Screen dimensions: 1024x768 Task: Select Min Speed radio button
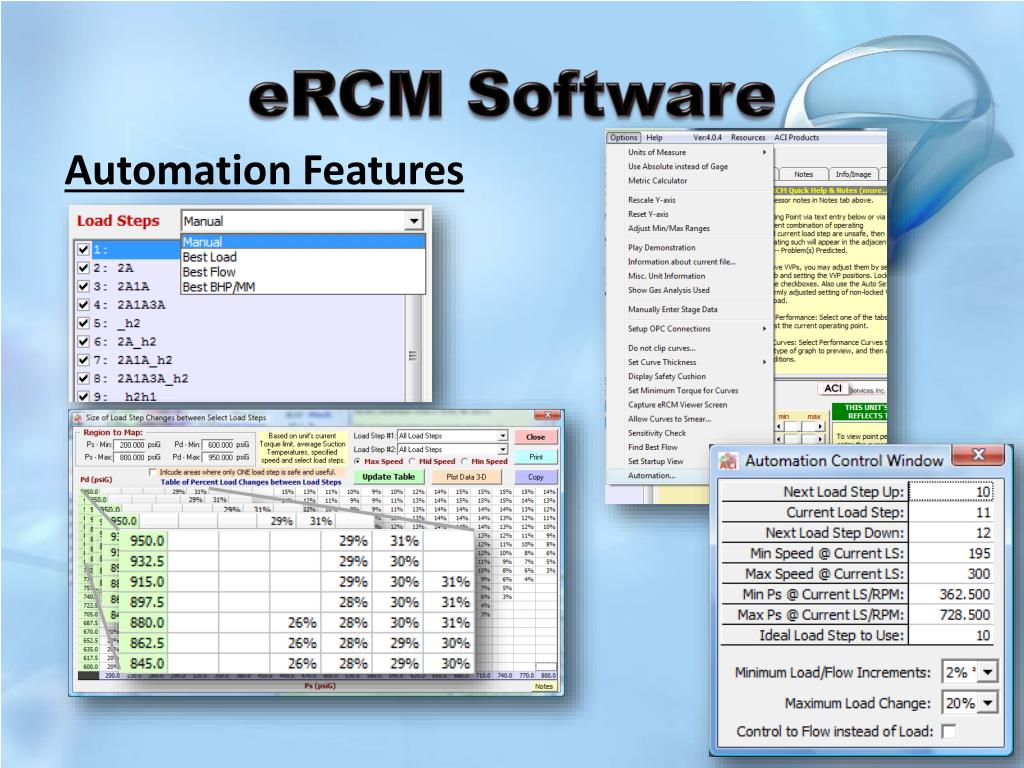tap(464, 462)
